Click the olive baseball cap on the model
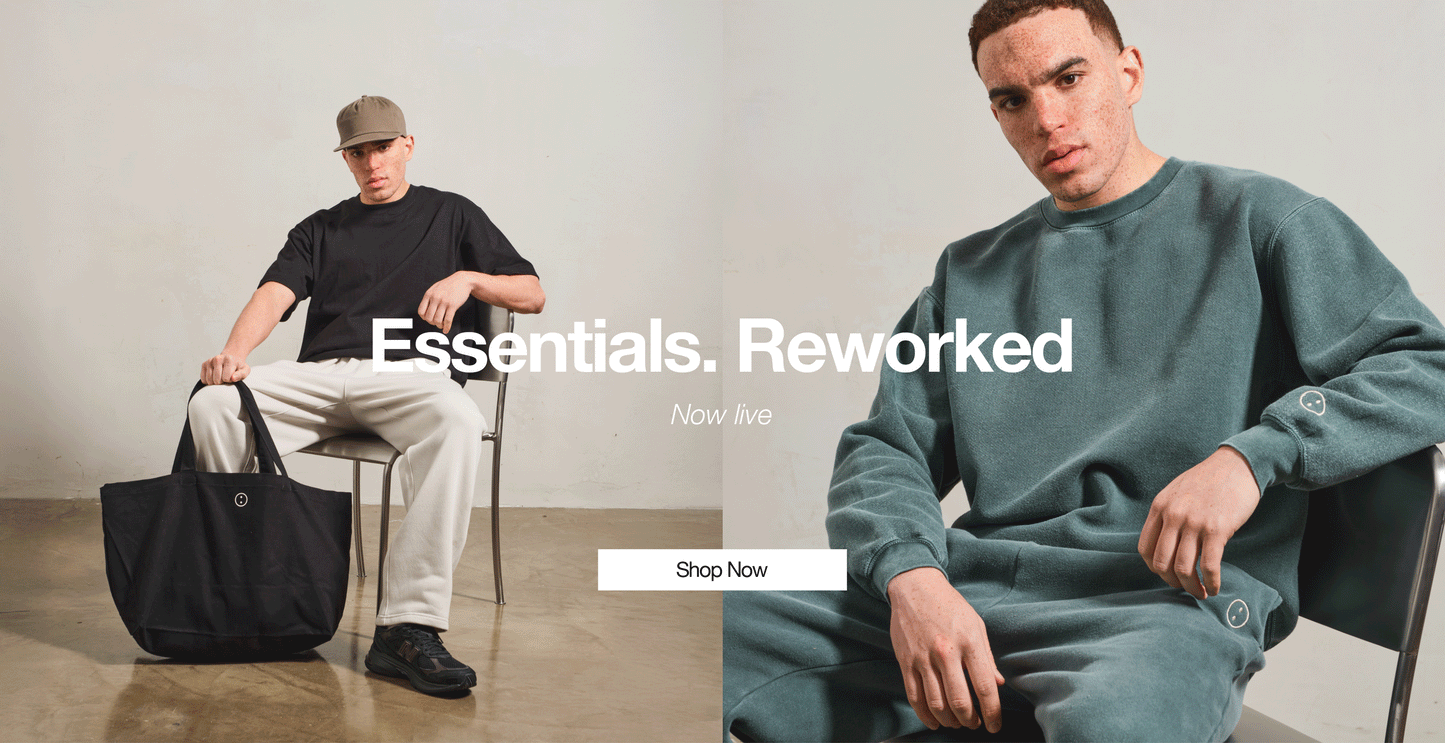 click(370, 122)
